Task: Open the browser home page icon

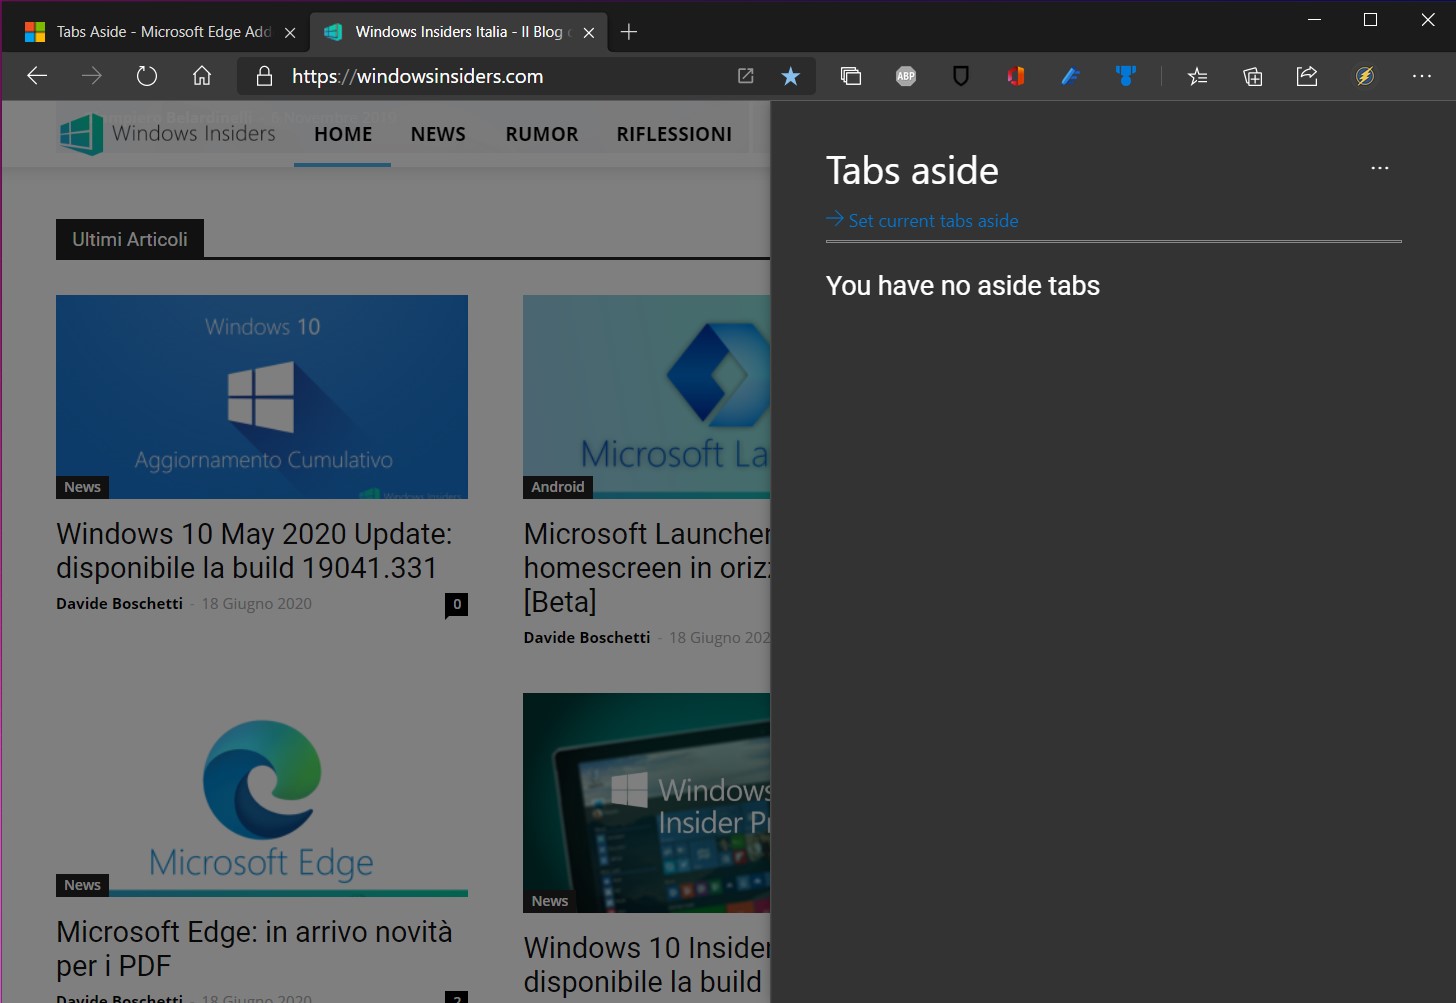Action: (202, 76)
